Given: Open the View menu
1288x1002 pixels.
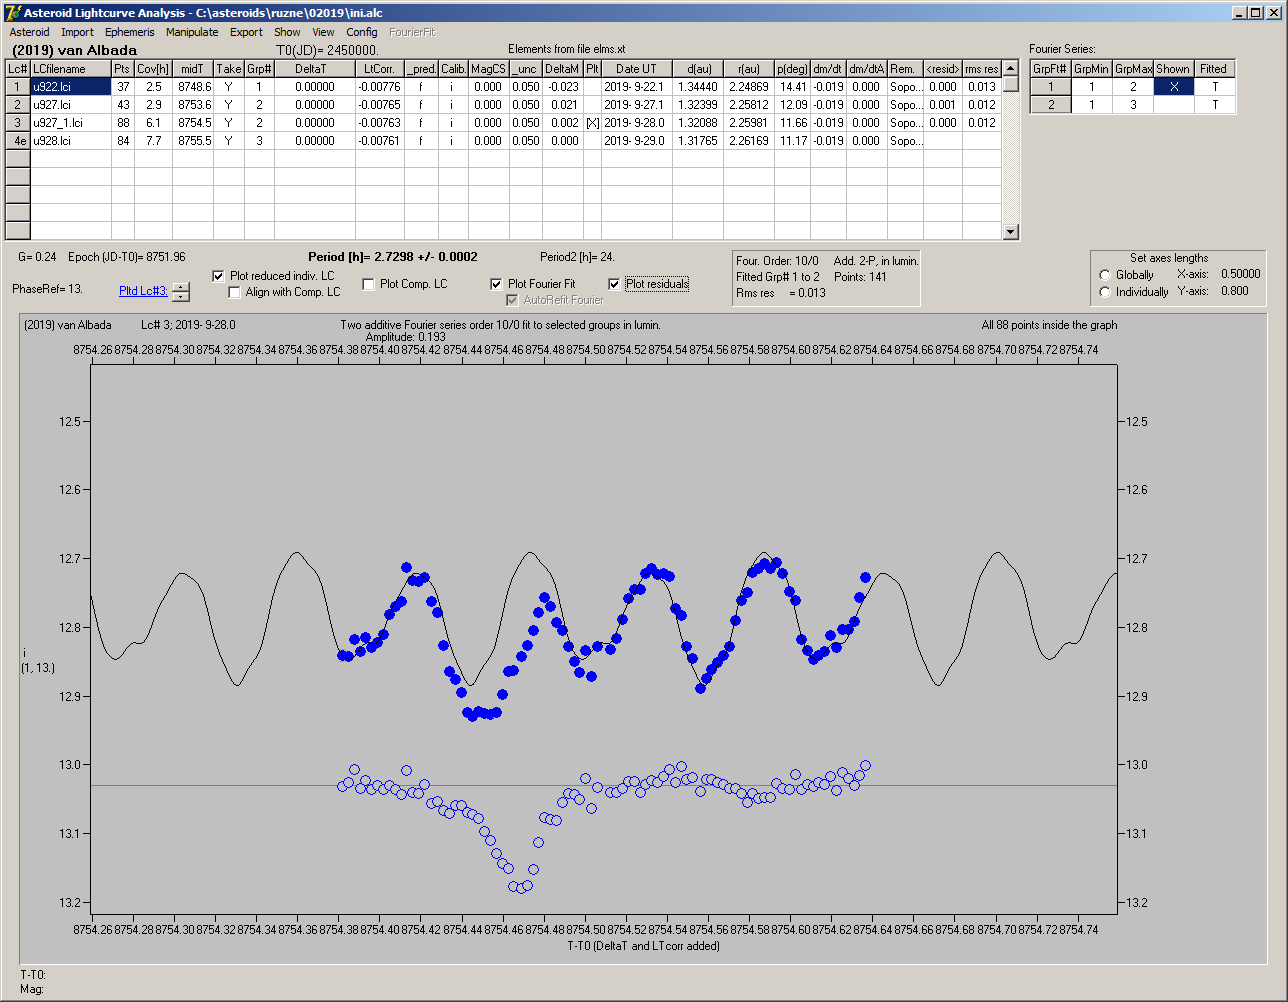Looking at the screenshot, I should [323, 32].
